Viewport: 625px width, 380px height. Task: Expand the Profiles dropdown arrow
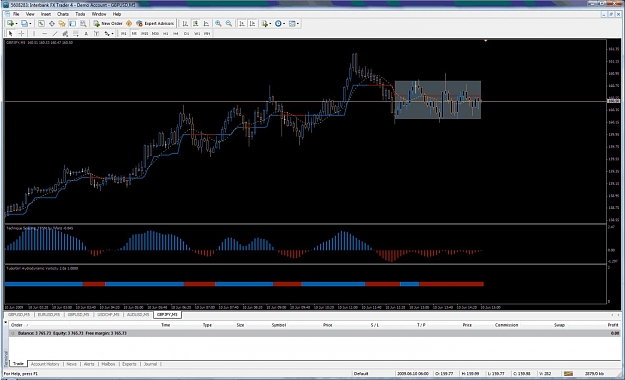pos(30,24)
